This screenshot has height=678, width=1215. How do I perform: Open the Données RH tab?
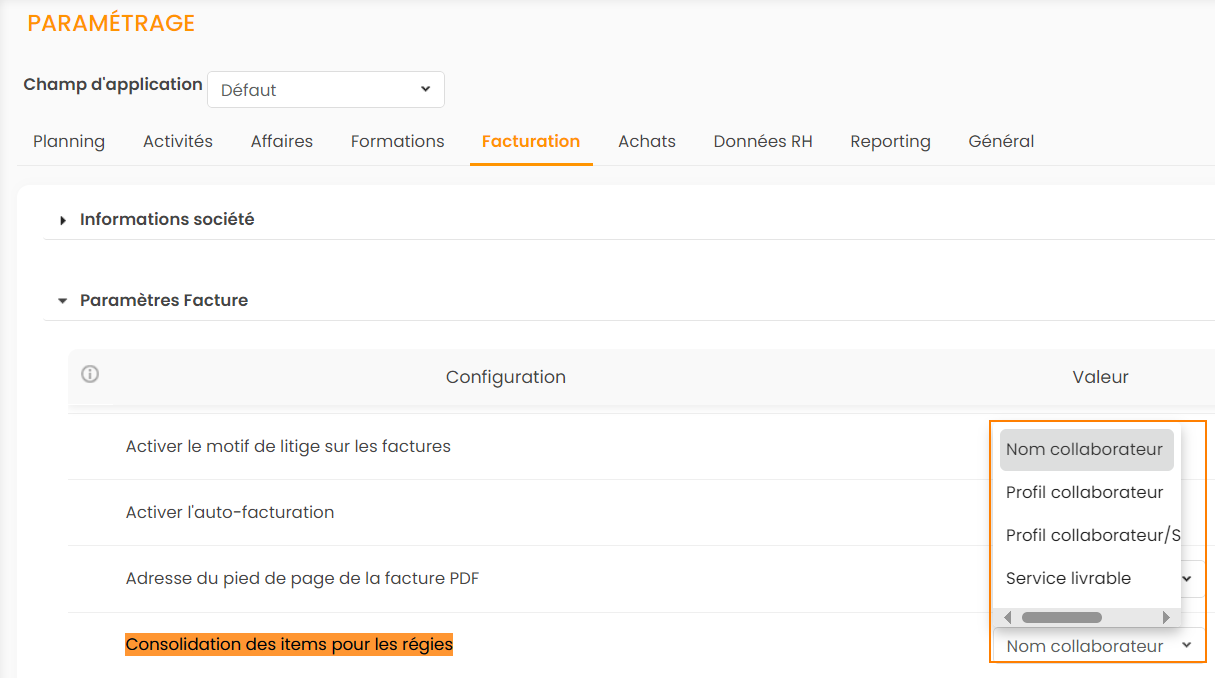[763, 141]
